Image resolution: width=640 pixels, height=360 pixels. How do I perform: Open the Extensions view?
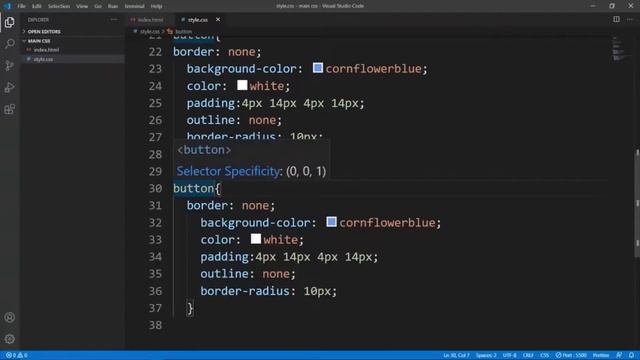[9, 109]
